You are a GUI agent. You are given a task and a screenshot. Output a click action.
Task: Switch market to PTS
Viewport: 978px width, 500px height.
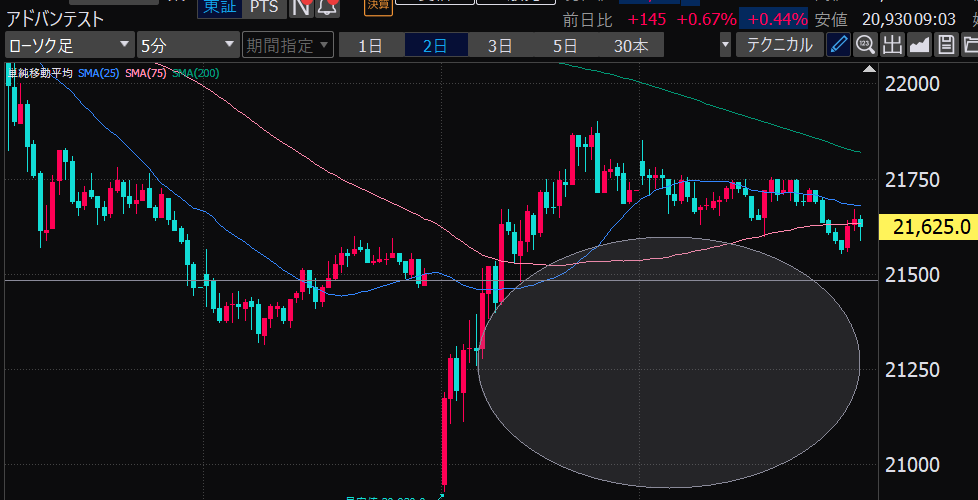coord(264,6)
